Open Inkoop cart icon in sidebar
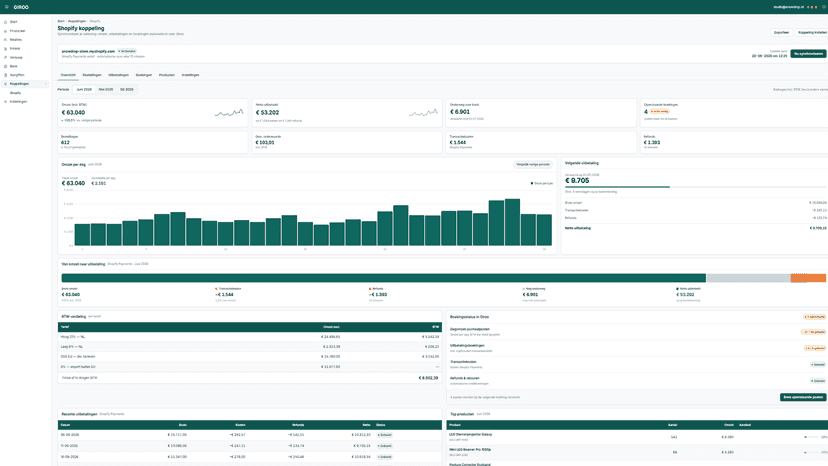The image size is (828, 466). click(6, 49)
